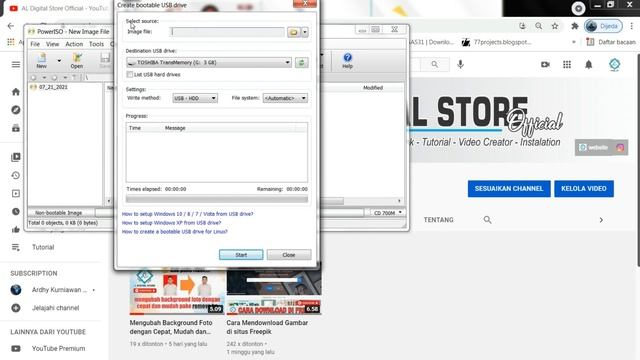Click the New toolbar icon in PowerISO
Screen dimensions: 640x360
pyautogui.click(x=42, y=60)
